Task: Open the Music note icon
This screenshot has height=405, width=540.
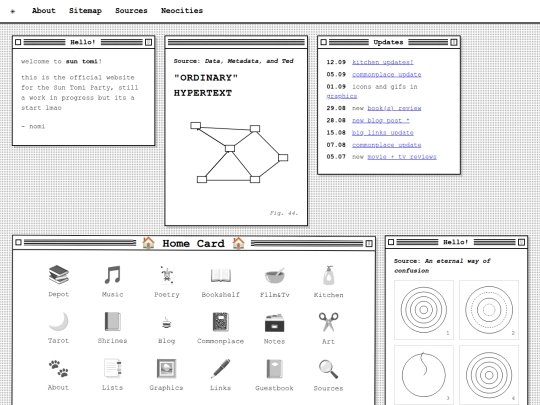Action: pyautogui.click(x=112, y=274)
